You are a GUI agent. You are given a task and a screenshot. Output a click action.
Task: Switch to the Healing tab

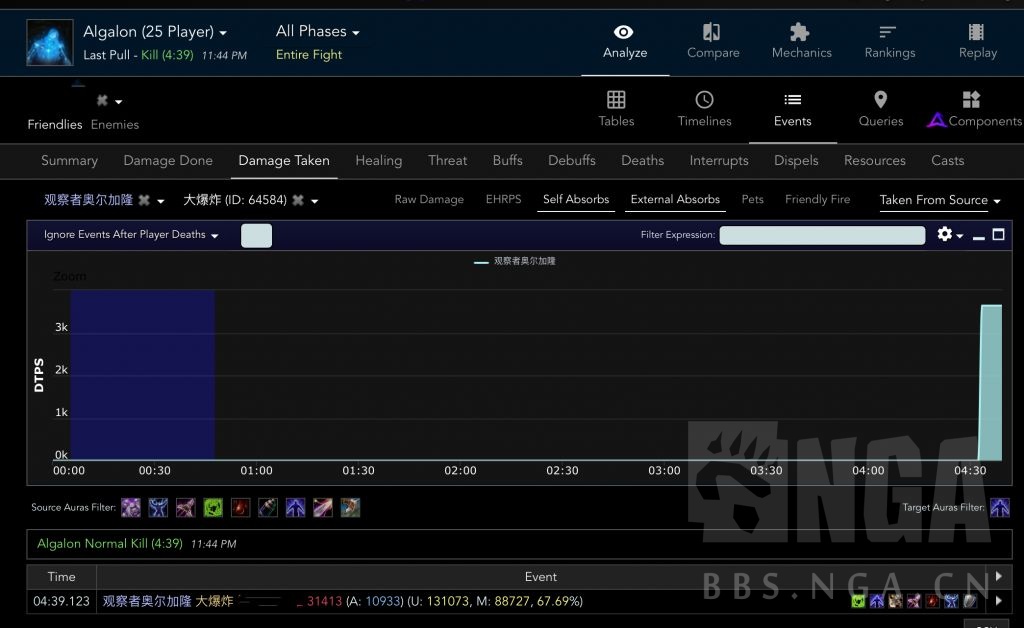pos(378,160)
